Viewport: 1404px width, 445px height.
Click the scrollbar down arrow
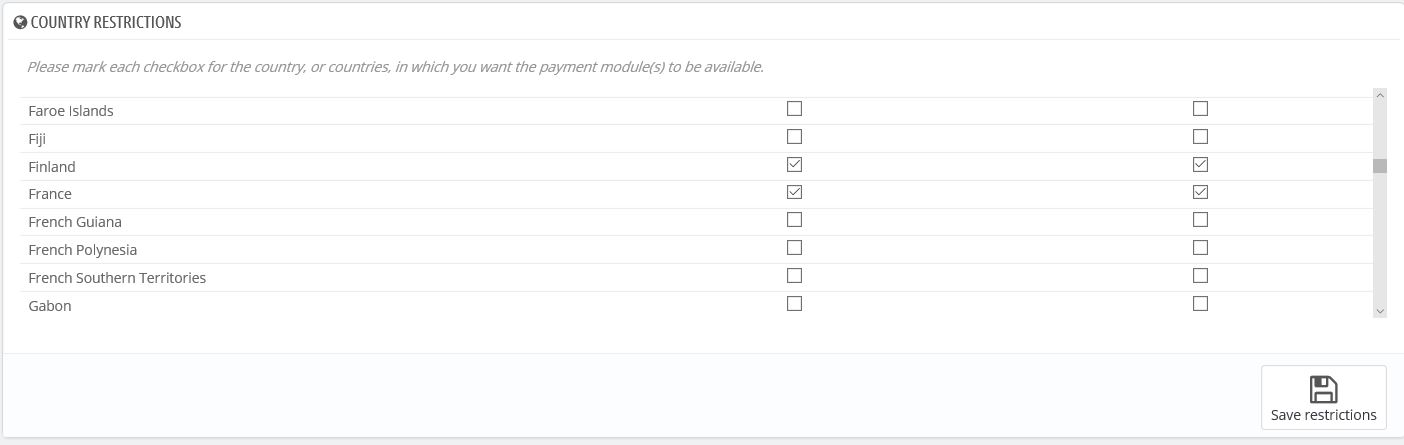pos(1380,311)
